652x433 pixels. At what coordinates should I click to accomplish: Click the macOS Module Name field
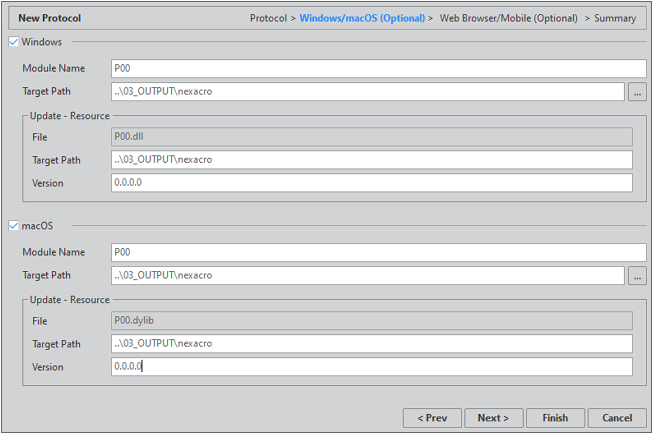tap(378, 252)
